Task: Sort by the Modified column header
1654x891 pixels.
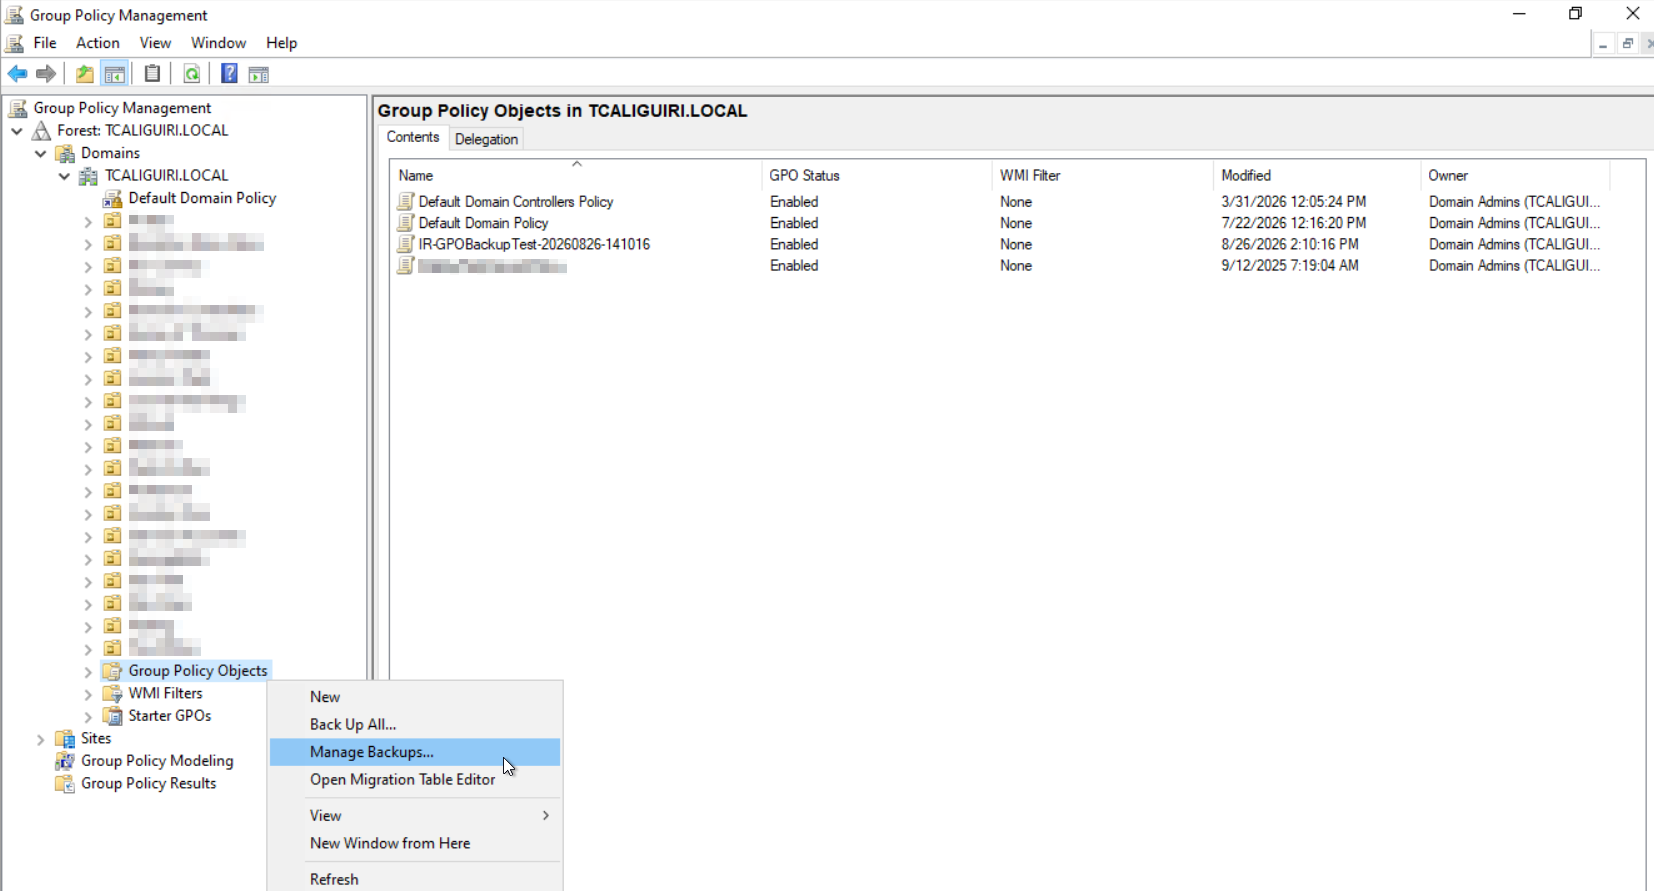Action: pyautogui.click(x=1316, y=175)
